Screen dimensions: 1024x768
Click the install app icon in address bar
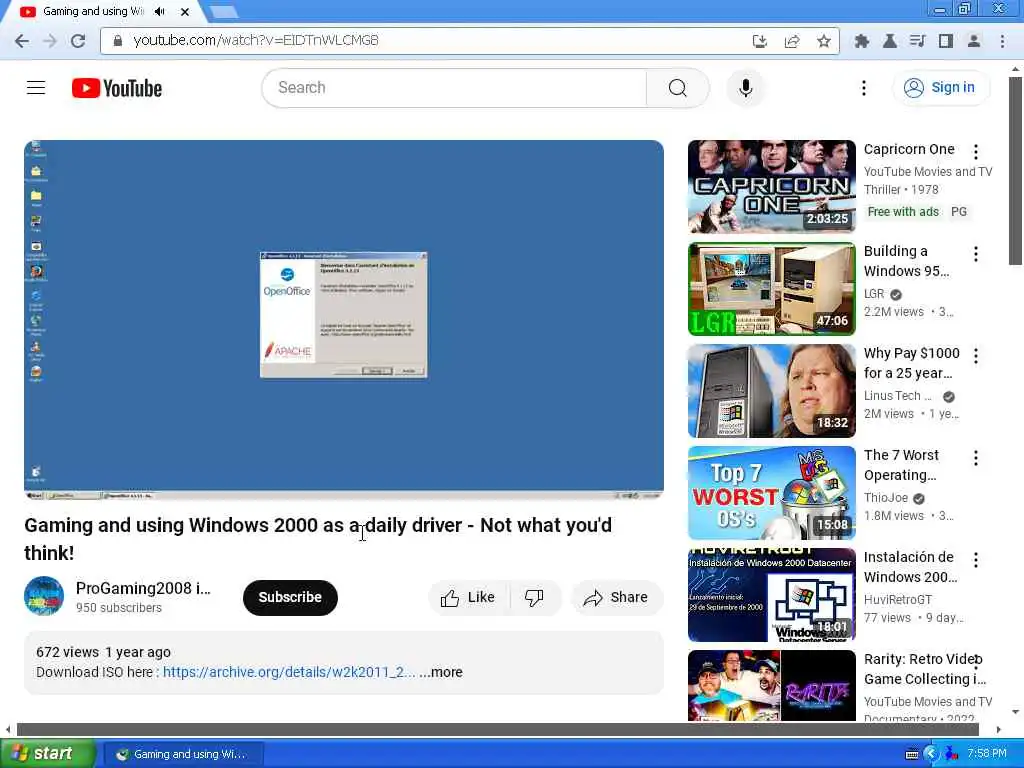[x=760, y=41]
